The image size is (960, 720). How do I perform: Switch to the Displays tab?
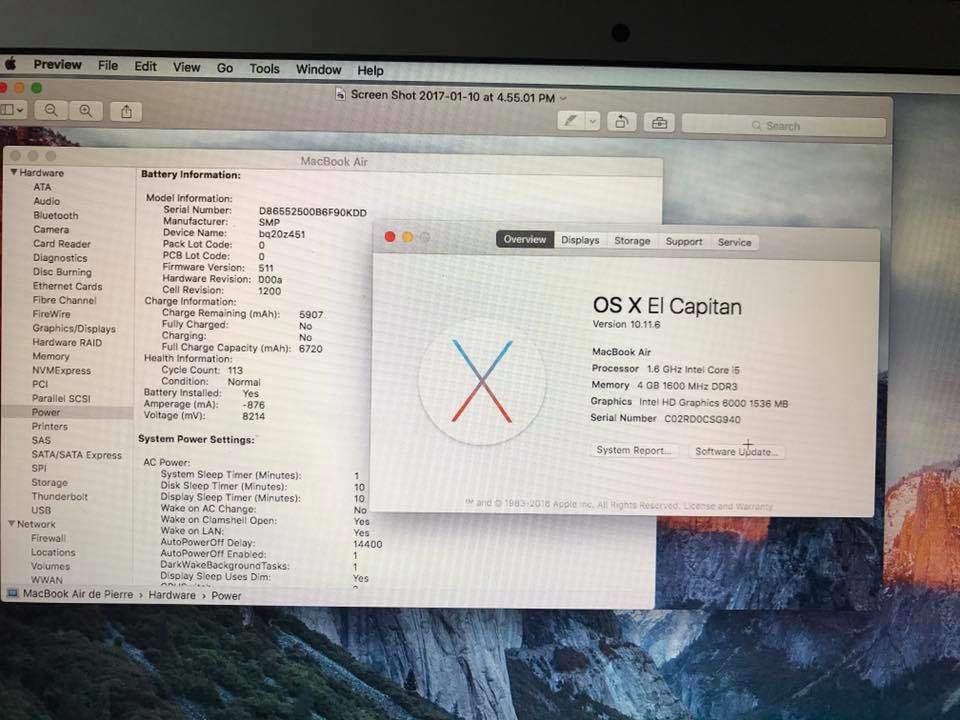coord(580,240)
